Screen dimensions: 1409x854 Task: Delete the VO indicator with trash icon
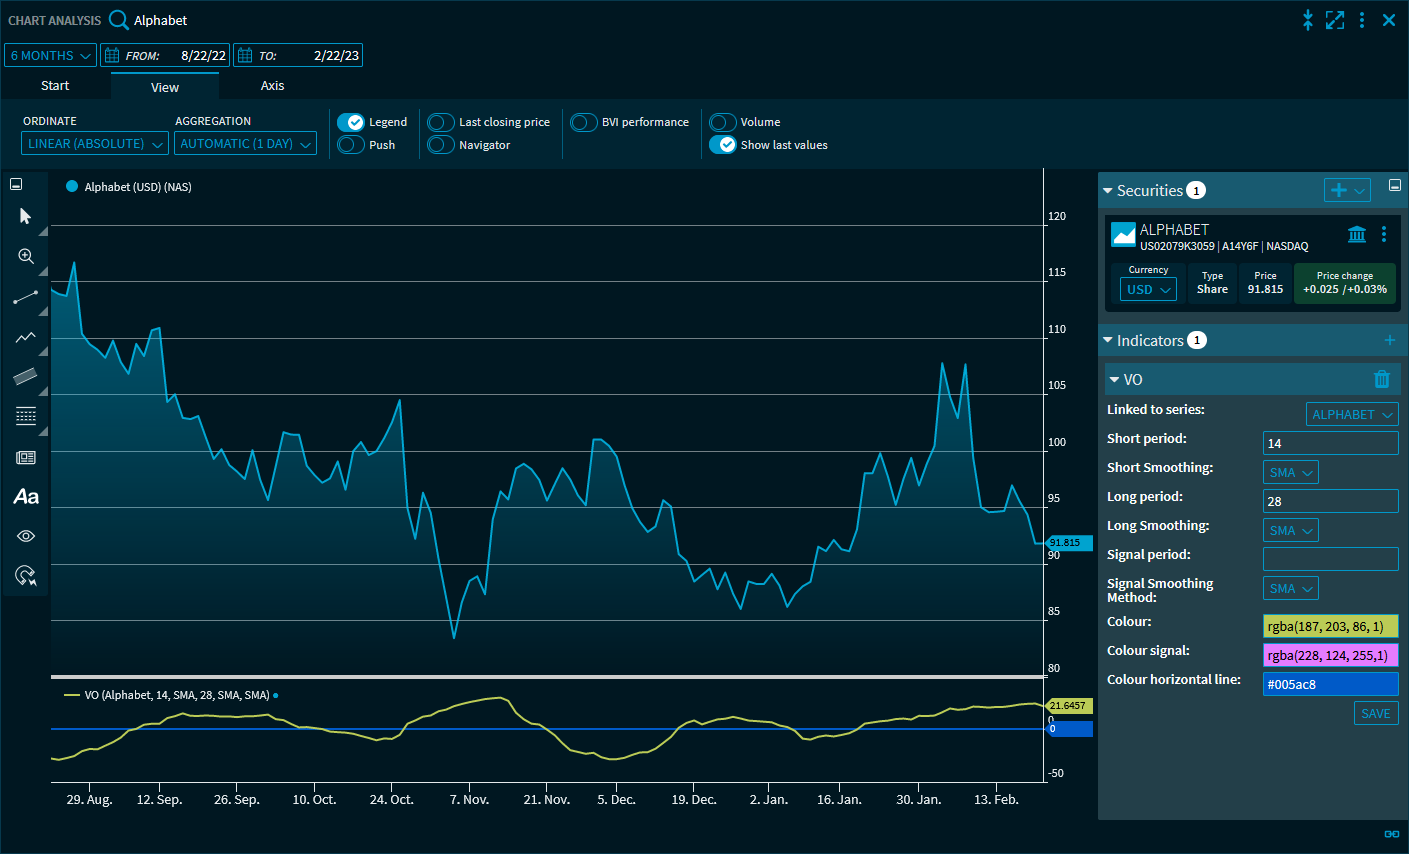tap(1382, 379)
